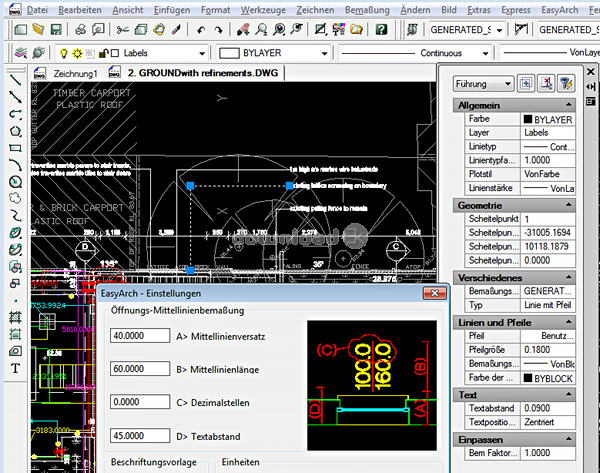This screenshot has height=473, width=600.
Task: Select the Arc tool
Action: pyautogui.click(x=15, y=165)
